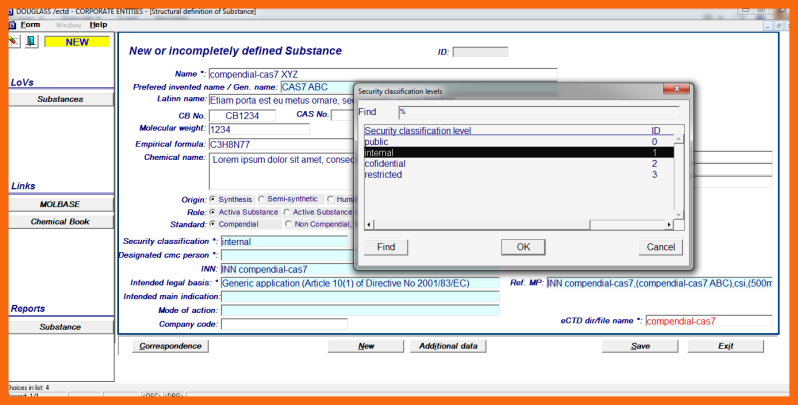798x405 pixels.
Task: Click the Chemical name text area
Action: [x=281, y=171]
